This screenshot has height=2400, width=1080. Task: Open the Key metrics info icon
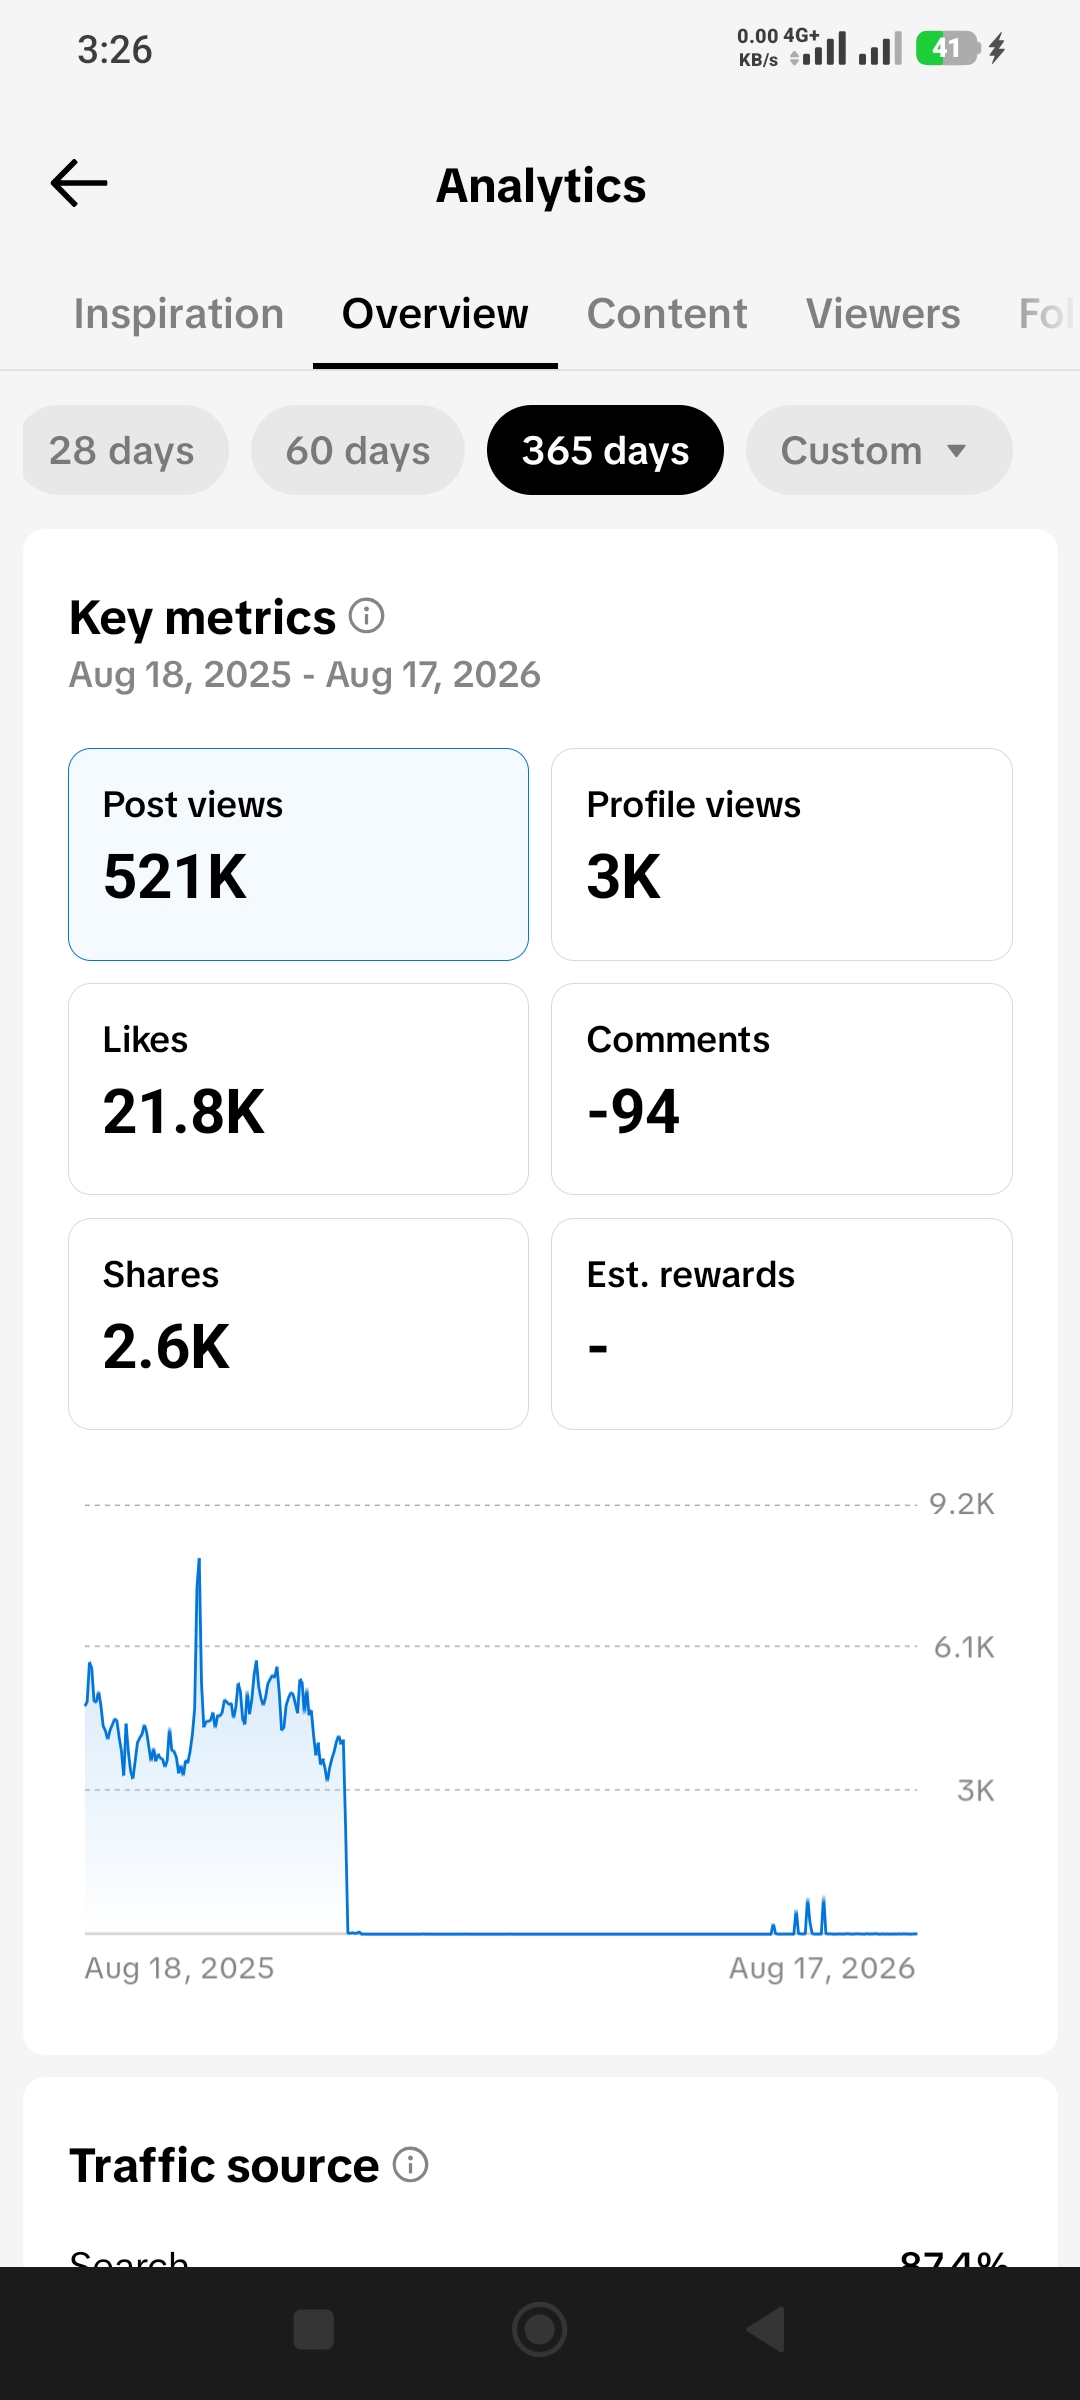(366, 616)
